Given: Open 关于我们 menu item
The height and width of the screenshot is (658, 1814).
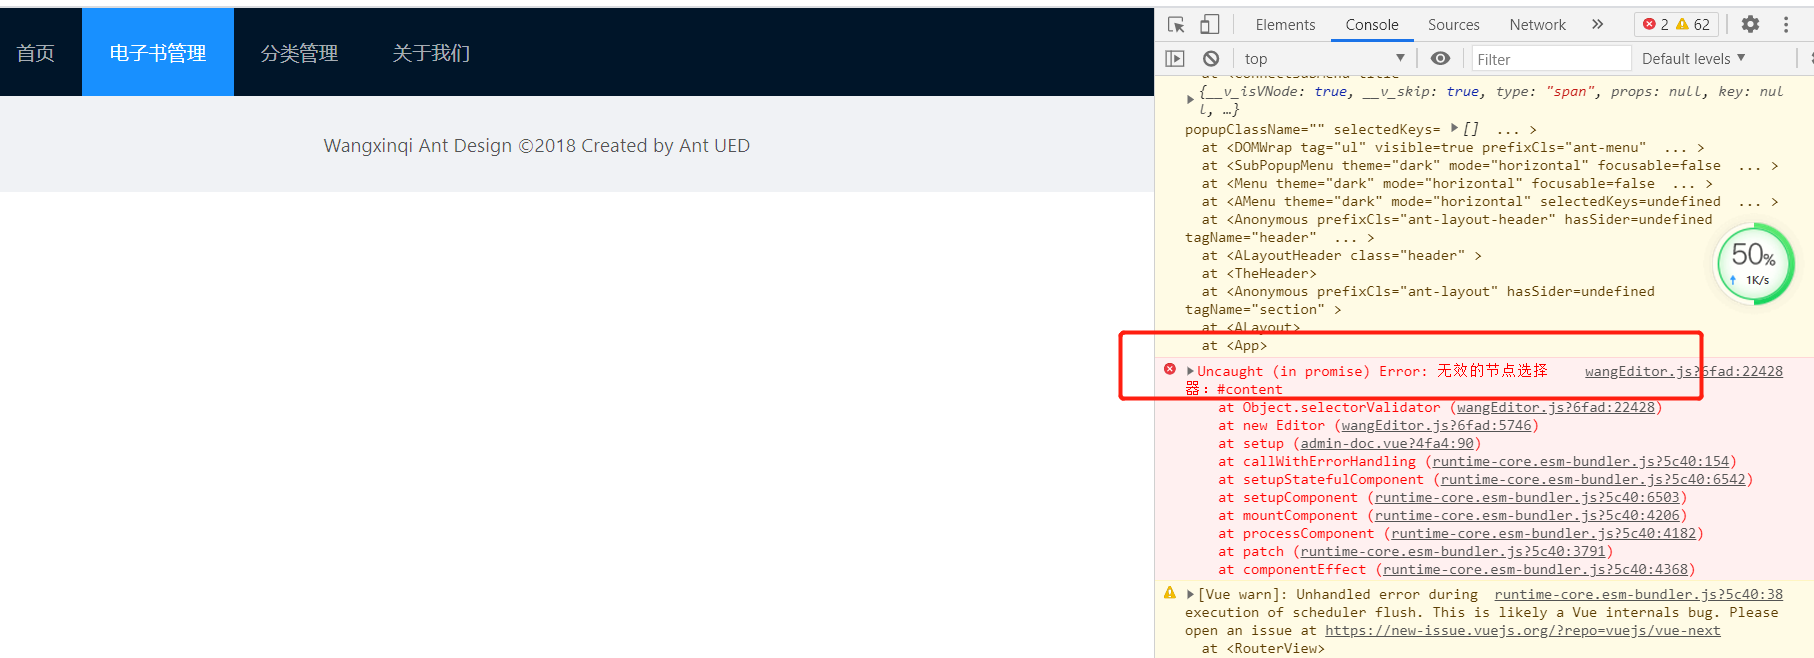Looking at the screenshot, I should (x=431, y=52).
